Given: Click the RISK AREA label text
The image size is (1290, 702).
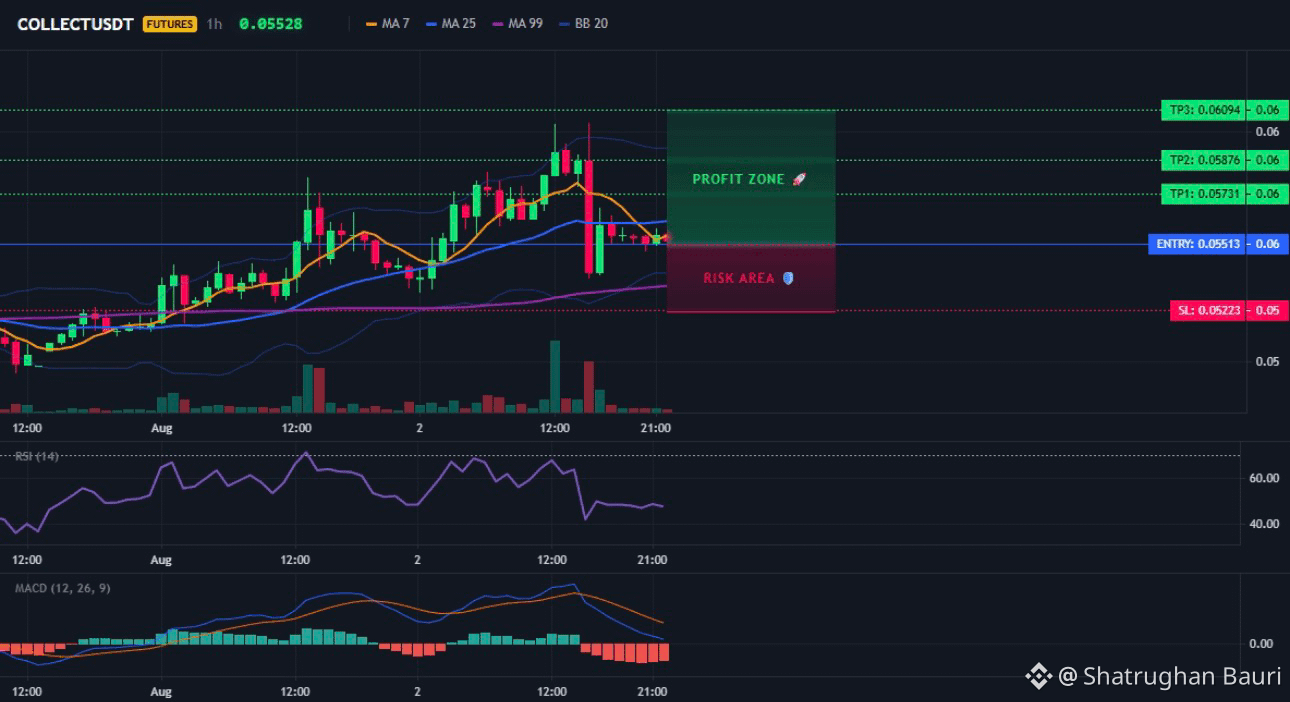Looking at the screenshot, I should pyautogui.click(x=739, y=278).
